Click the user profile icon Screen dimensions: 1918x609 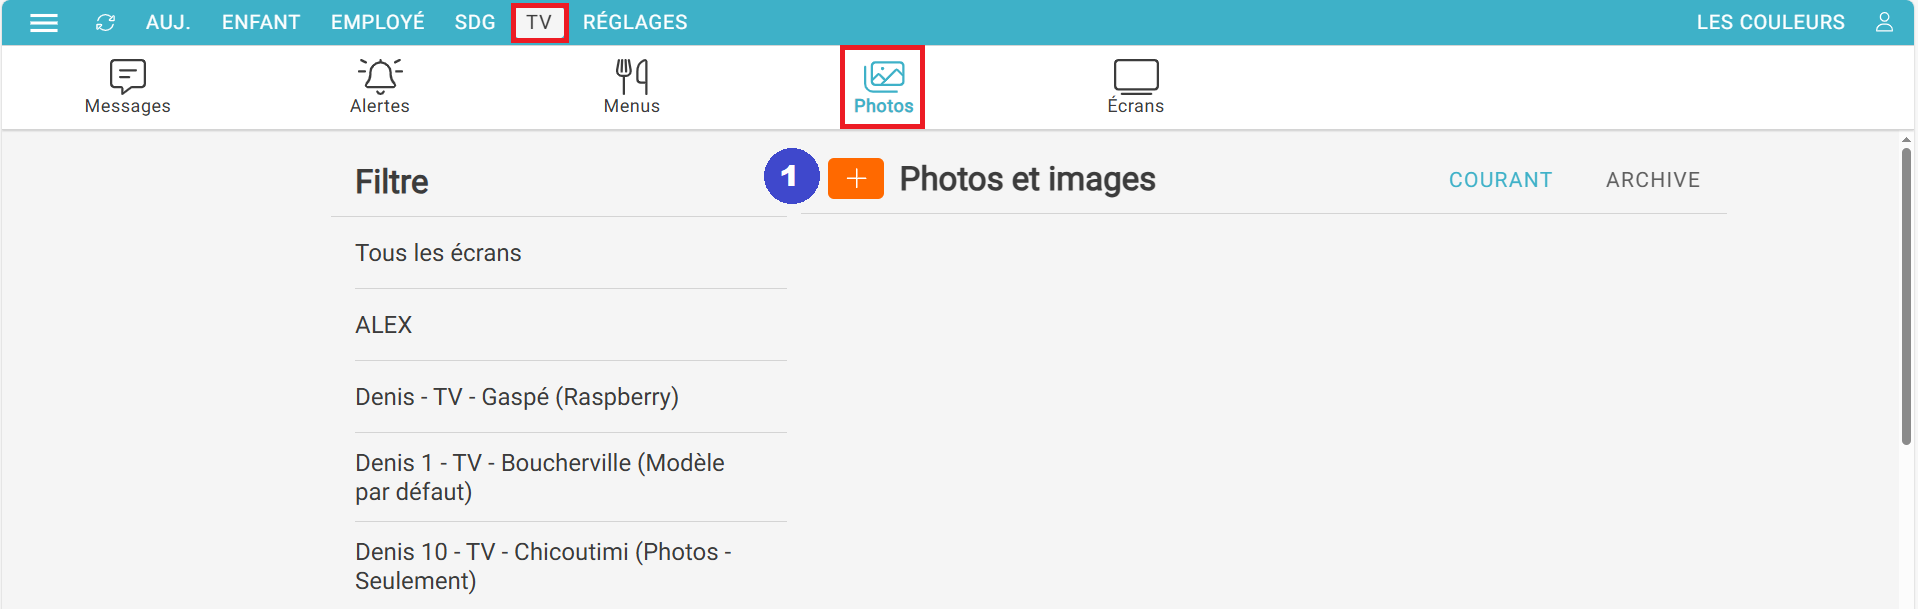point(1884,22)
